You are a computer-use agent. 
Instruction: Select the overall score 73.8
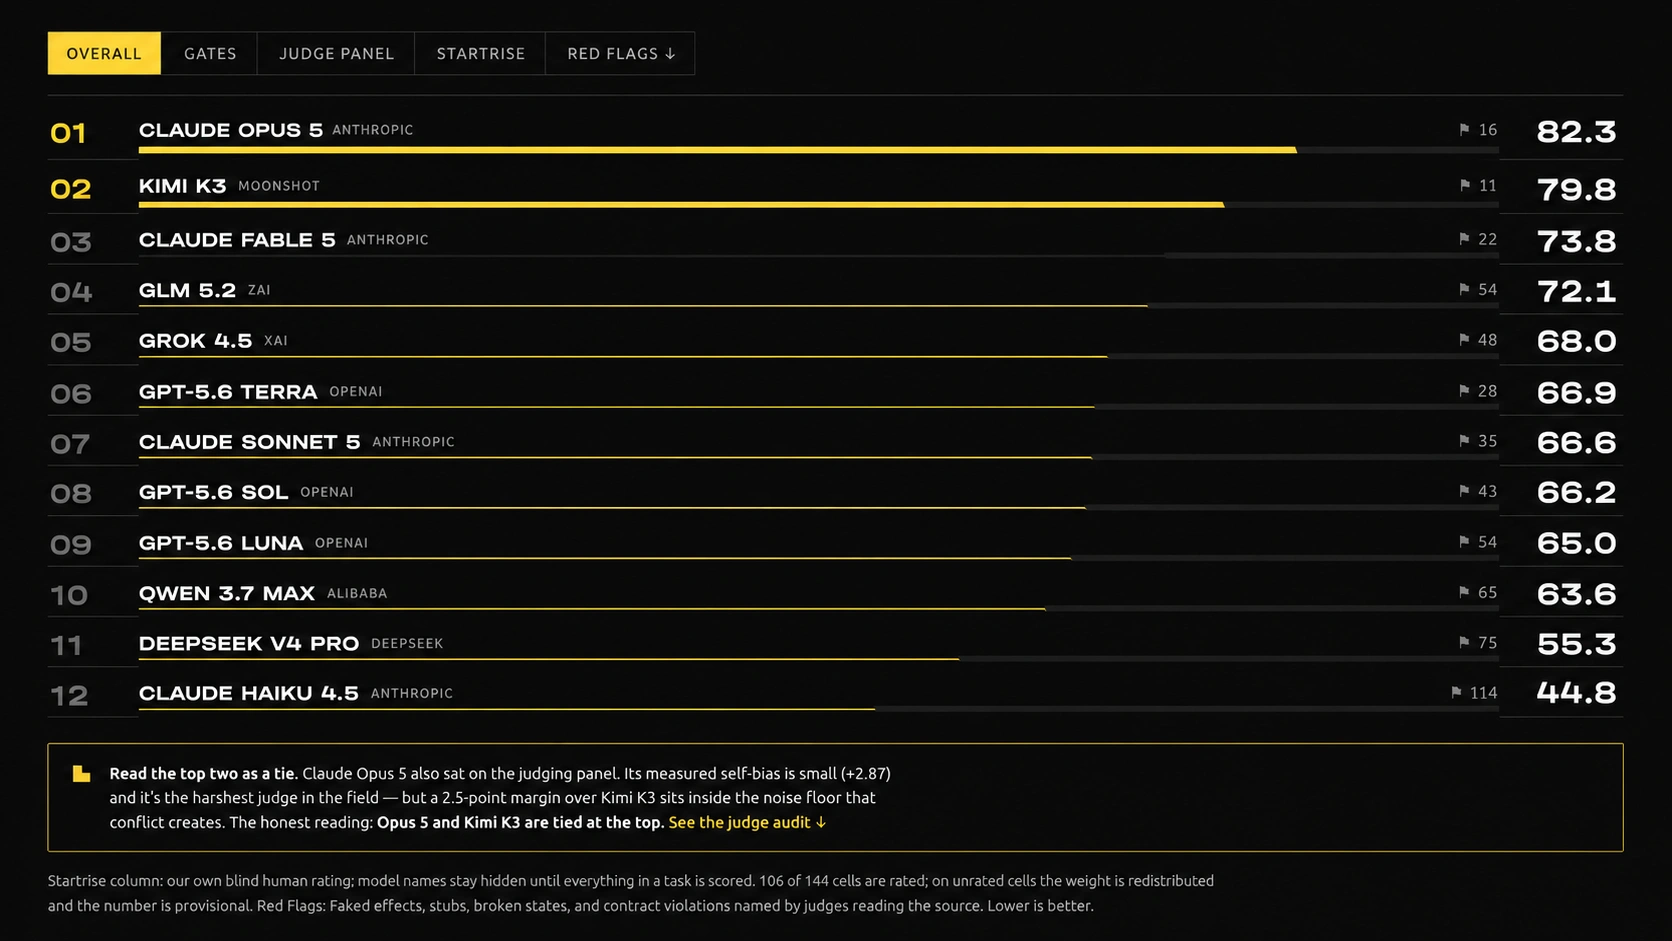[x=1576, y=242]
